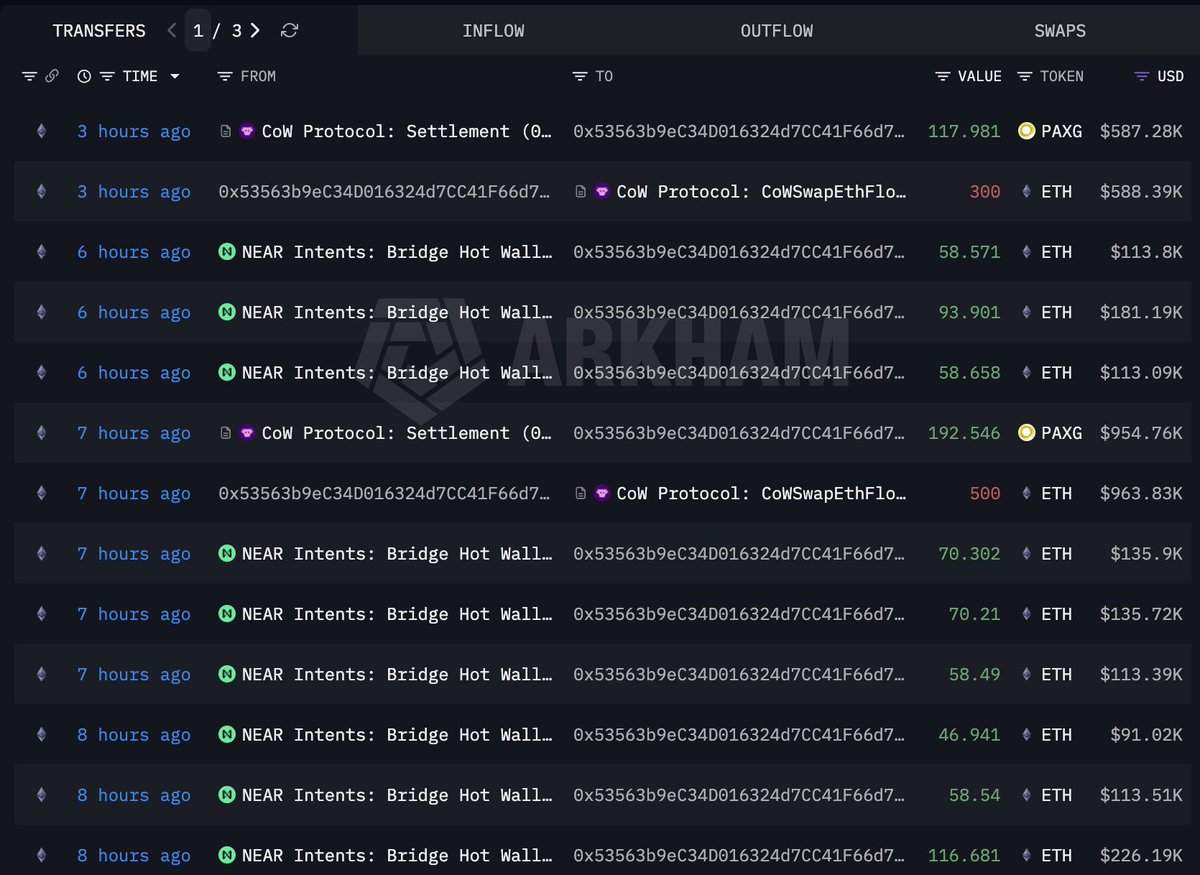This screenshot has height=875, width=1200.
Task: Select the red value 300
Action: click(x=985, y=191)
